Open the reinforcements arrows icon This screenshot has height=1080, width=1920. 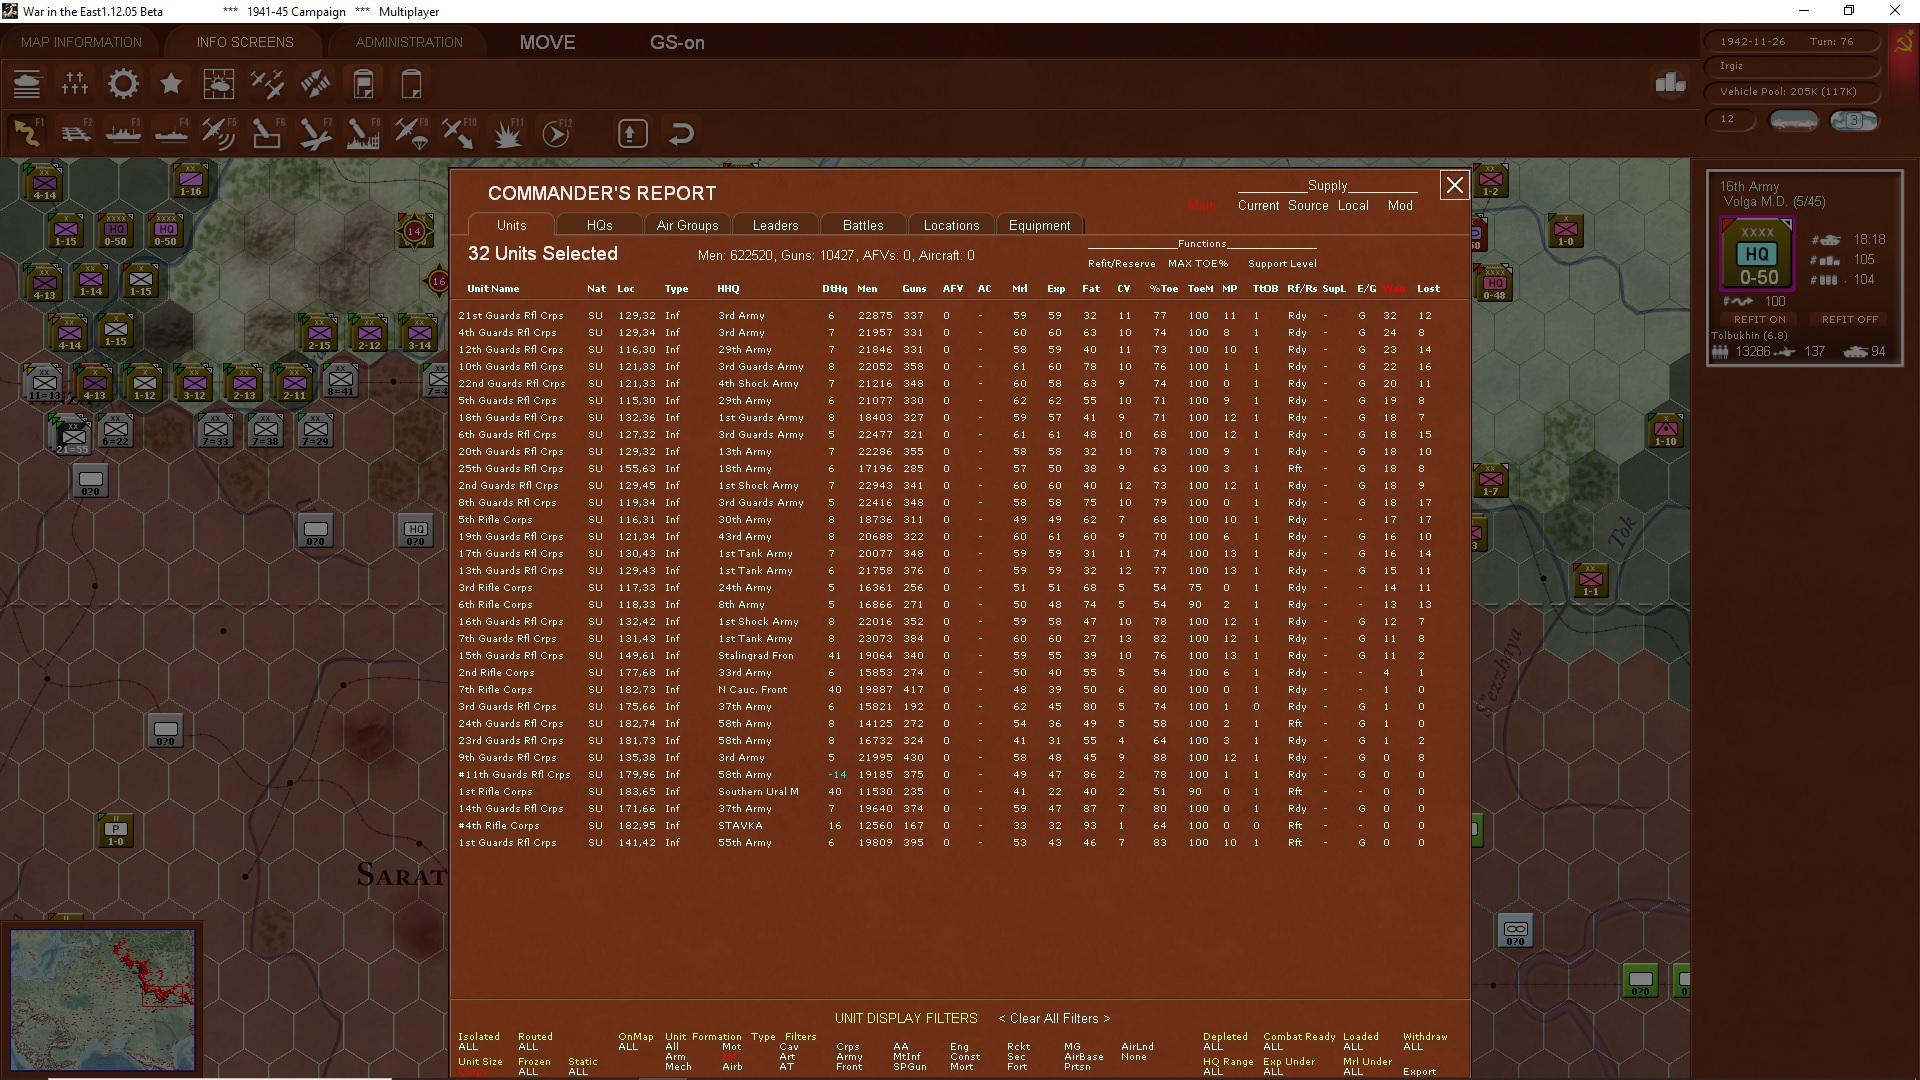click(x=315, y=84)
